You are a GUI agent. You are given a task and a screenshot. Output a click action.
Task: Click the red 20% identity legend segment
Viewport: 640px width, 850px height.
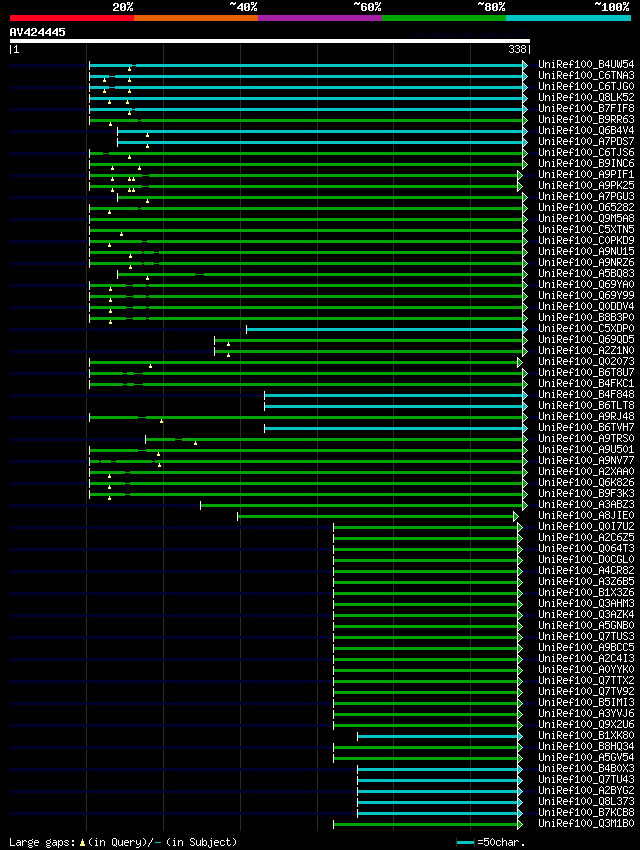coord(72,18)
